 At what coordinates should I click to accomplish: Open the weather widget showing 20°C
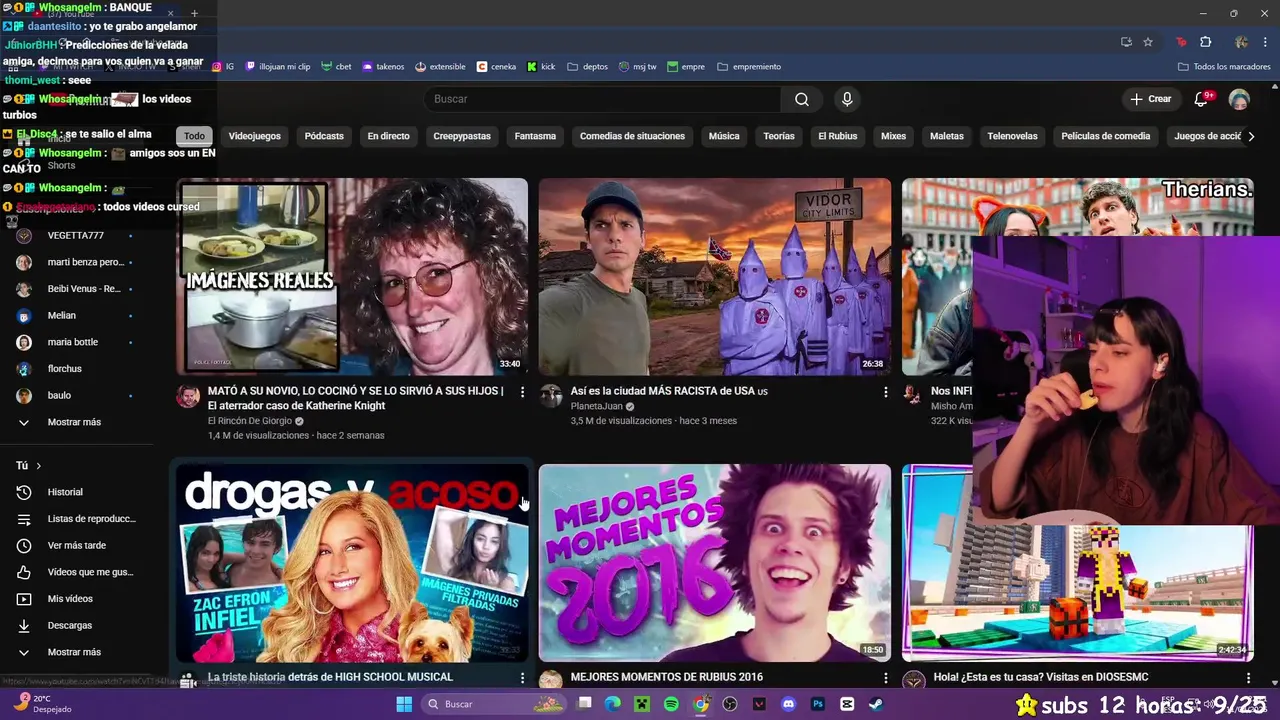point(42,704)
